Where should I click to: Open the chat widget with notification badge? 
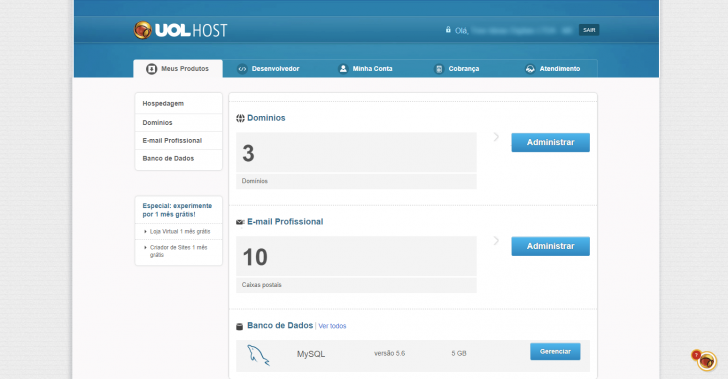click(706, 360)
